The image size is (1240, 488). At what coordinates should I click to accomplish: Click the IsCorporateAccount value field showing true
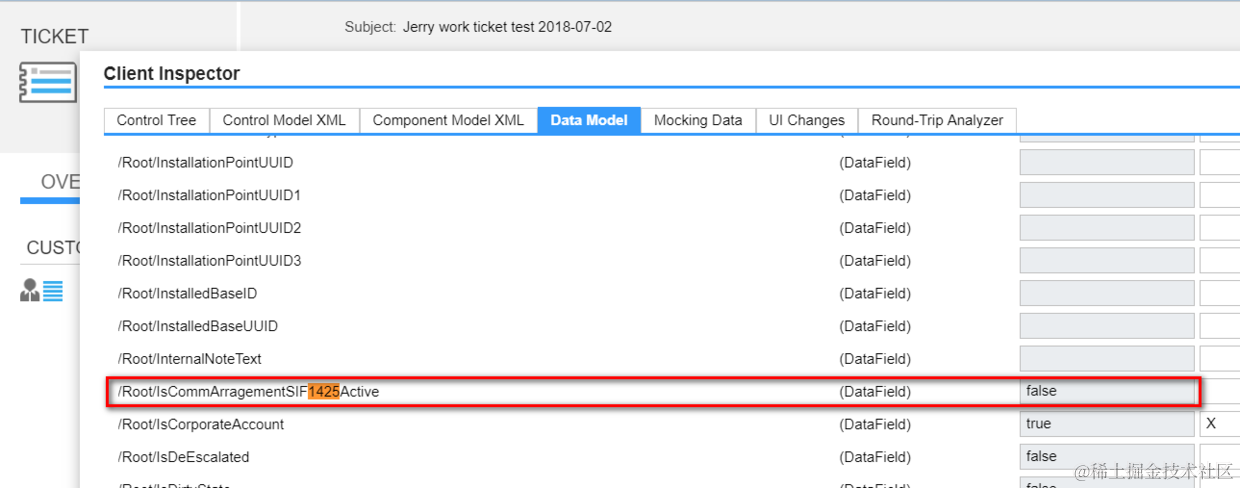pos(1107,424)
